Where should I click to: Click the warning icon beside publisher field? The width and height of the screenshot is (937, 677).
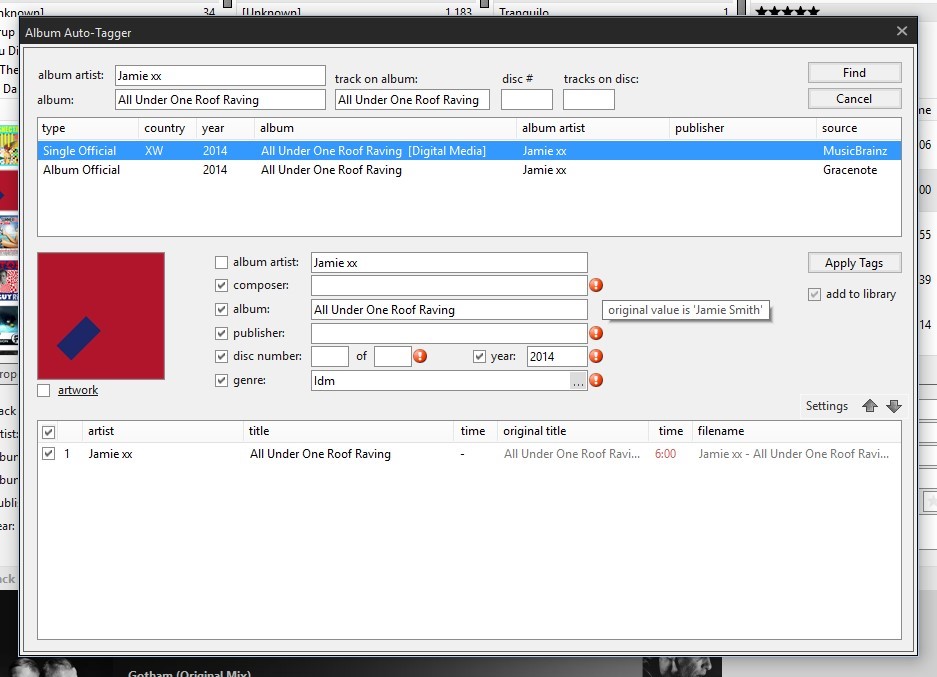[596, 333]
